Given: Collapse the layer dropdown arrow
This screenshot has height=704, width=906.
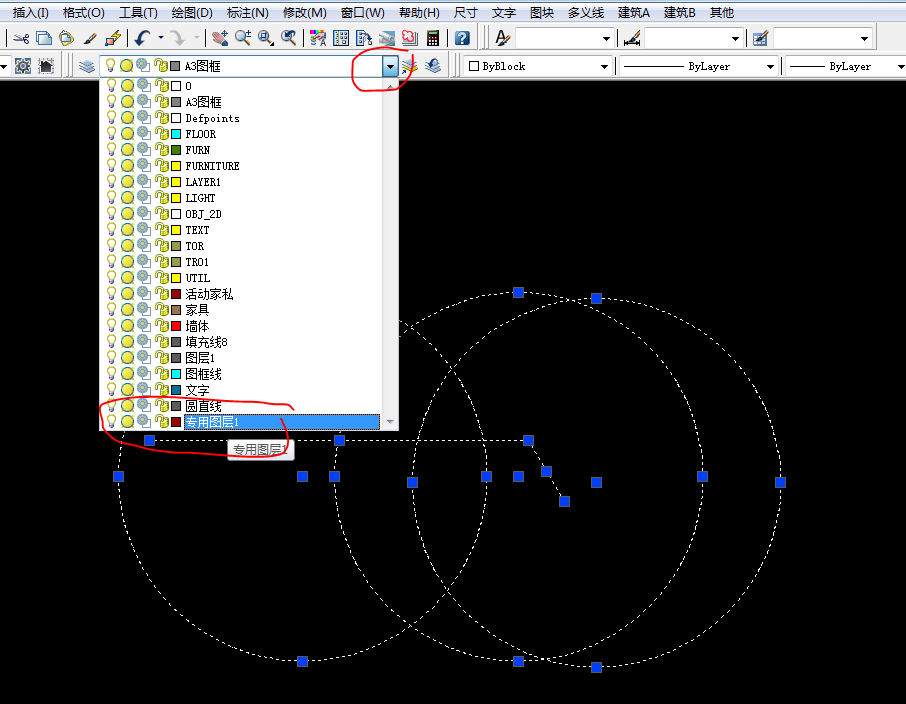Looking at the screenshot, I should (390, 66).
